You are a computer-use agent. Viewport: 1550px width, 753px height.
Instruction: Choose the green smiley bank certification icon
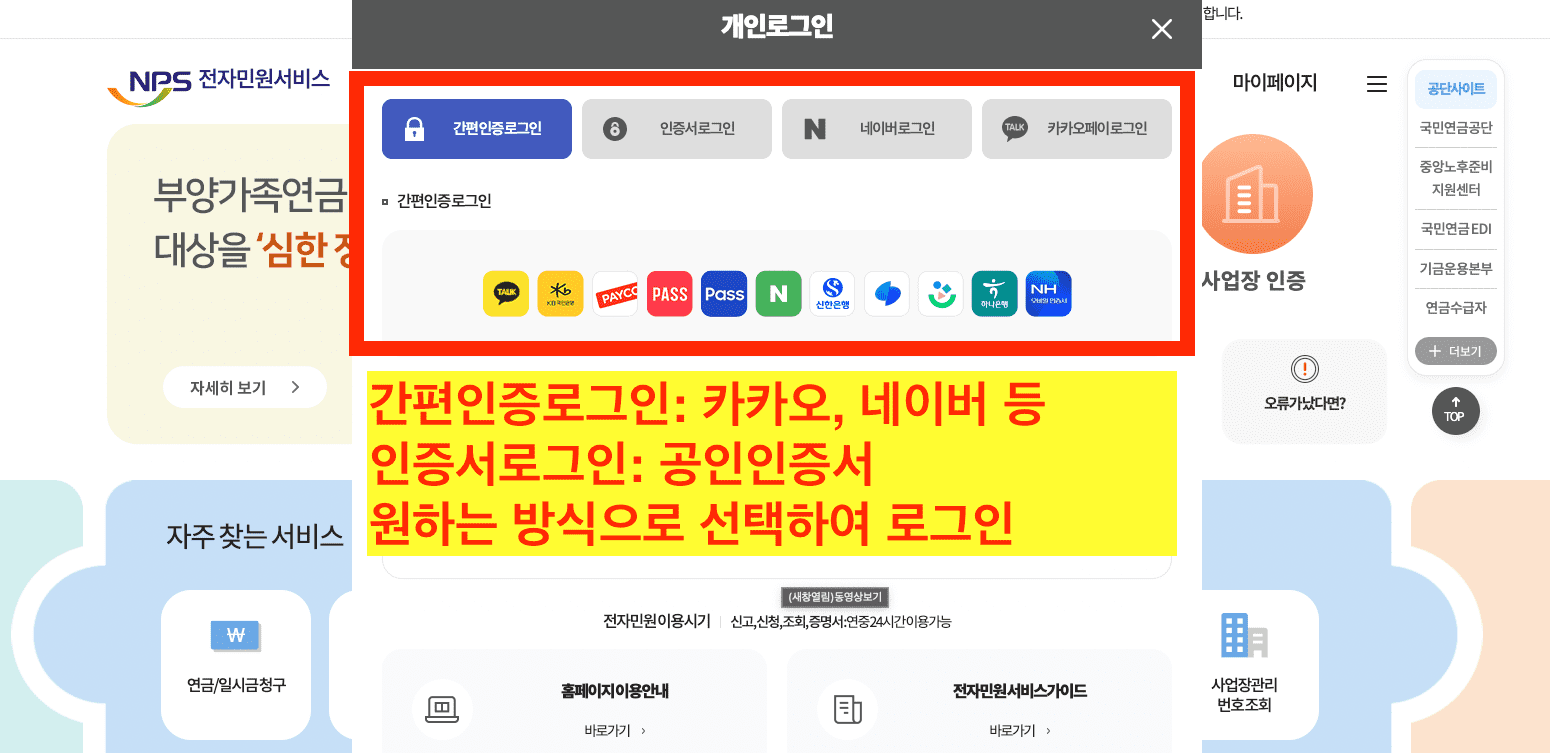pos(941,294)
